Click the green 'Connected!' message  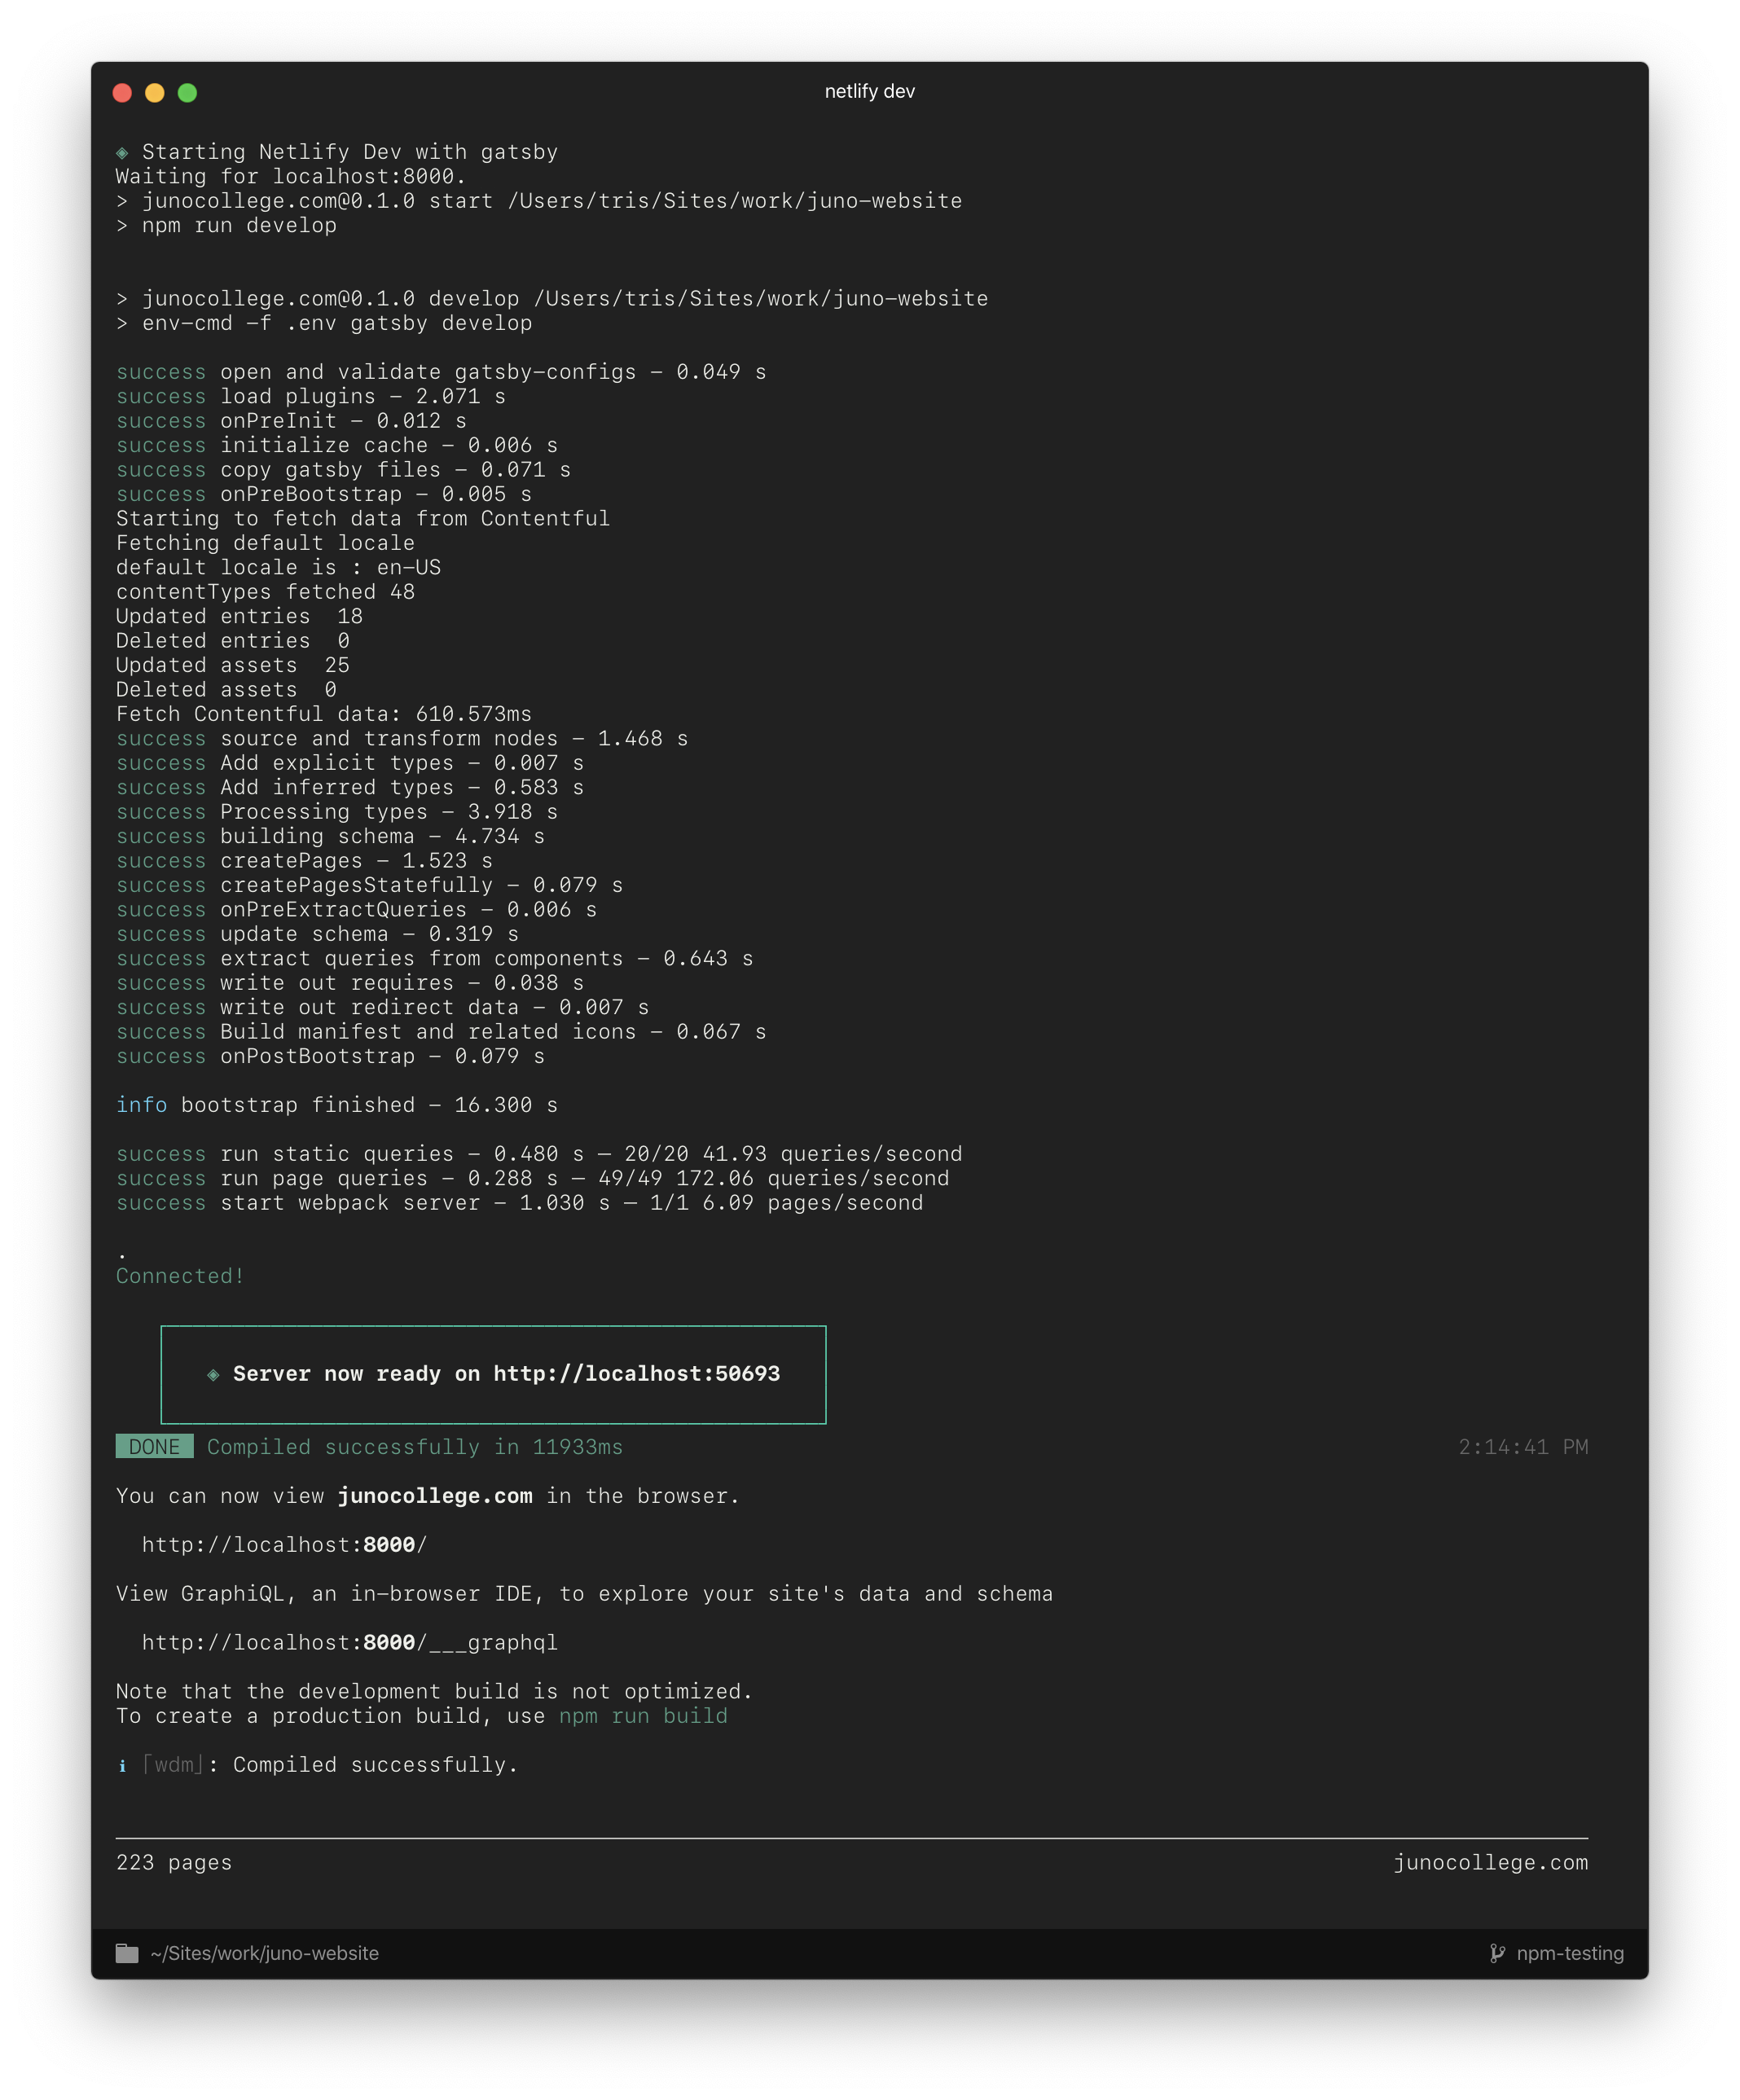[x=180, y=1276]
